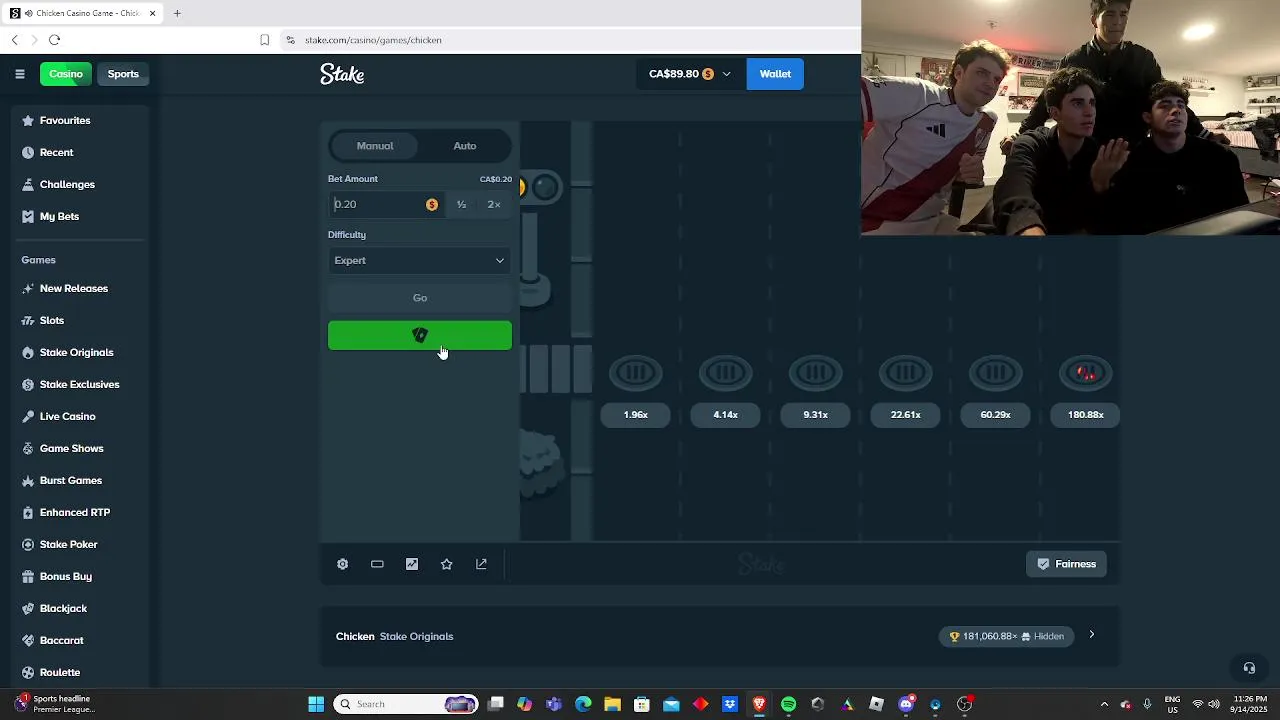Open Spotify from the taskbar
This screenshot has height=720, width=1280.
(789, 704)
